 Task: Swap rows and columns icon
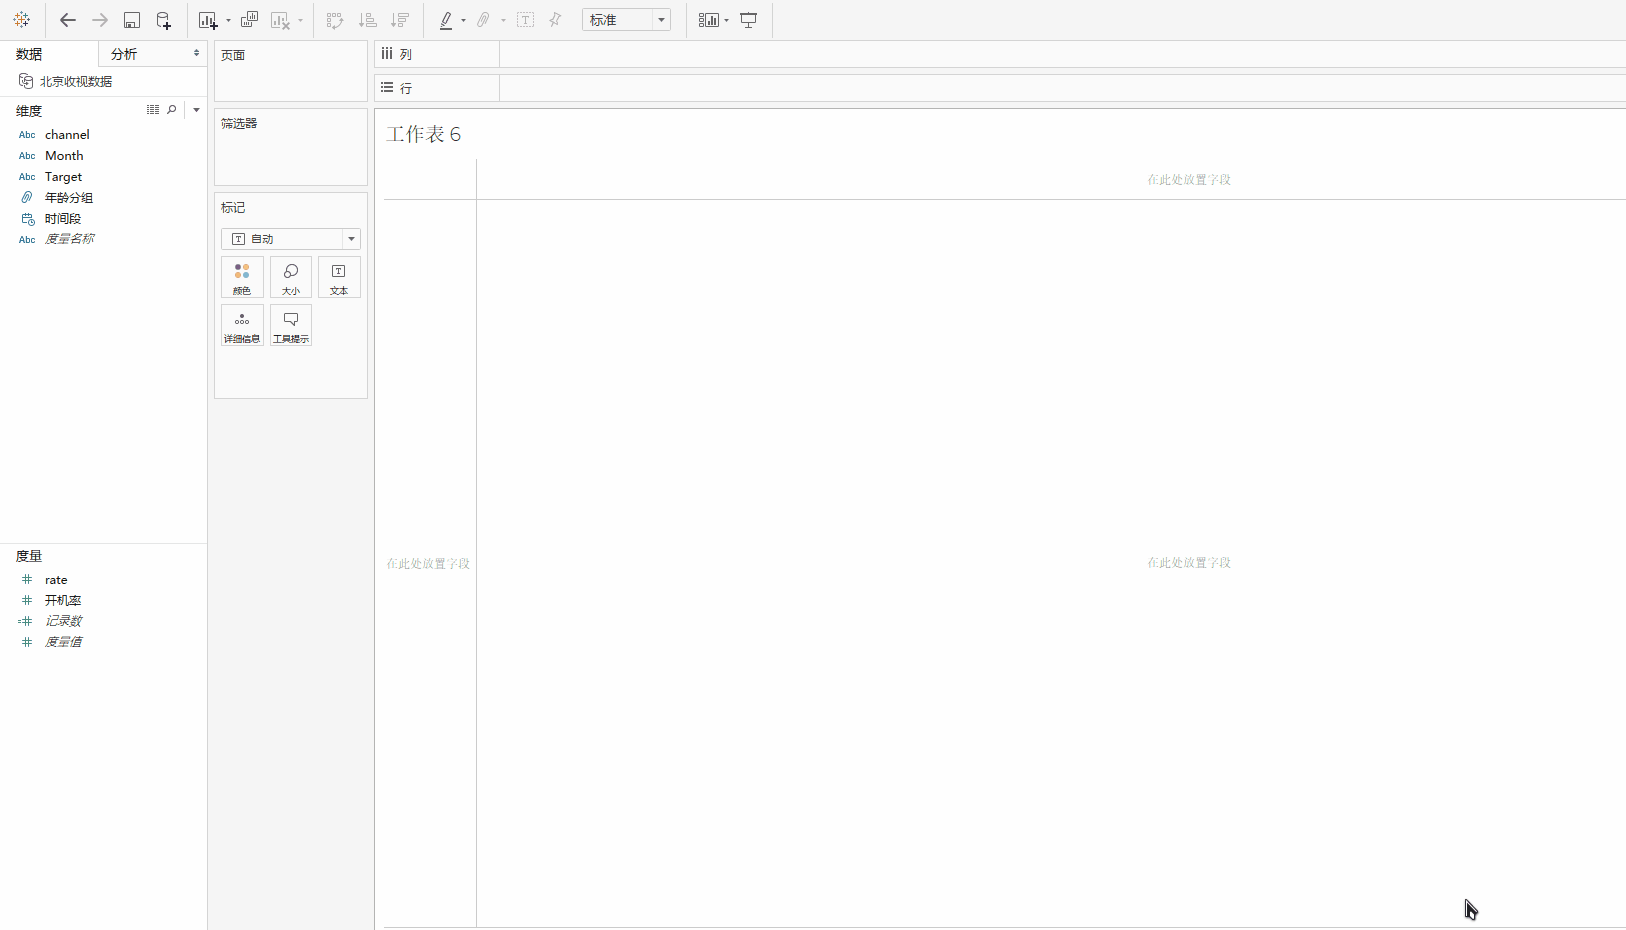[x=335, y=20]
